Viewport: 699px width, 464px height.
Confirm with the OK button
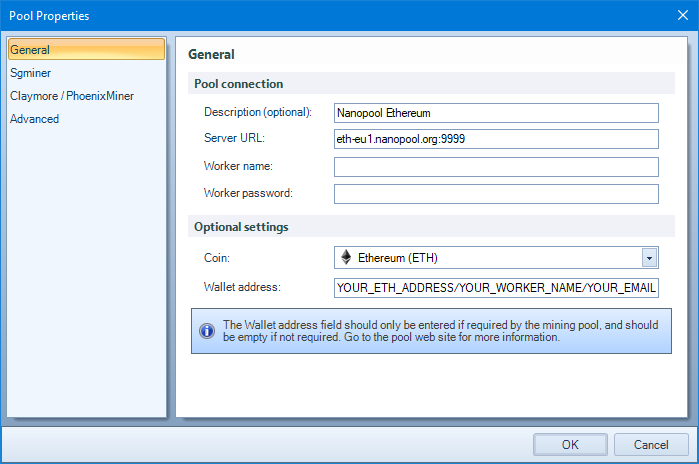point(570,444)
